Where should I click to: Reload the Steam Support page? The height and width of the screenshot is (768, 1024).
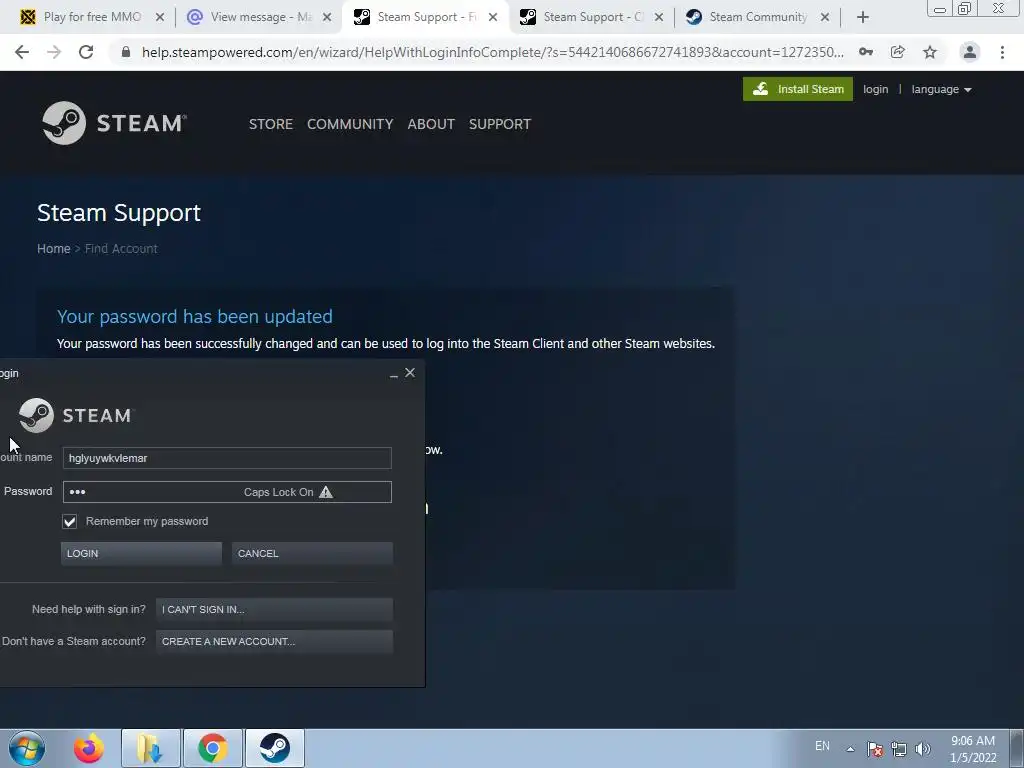[x=86, y=52]
